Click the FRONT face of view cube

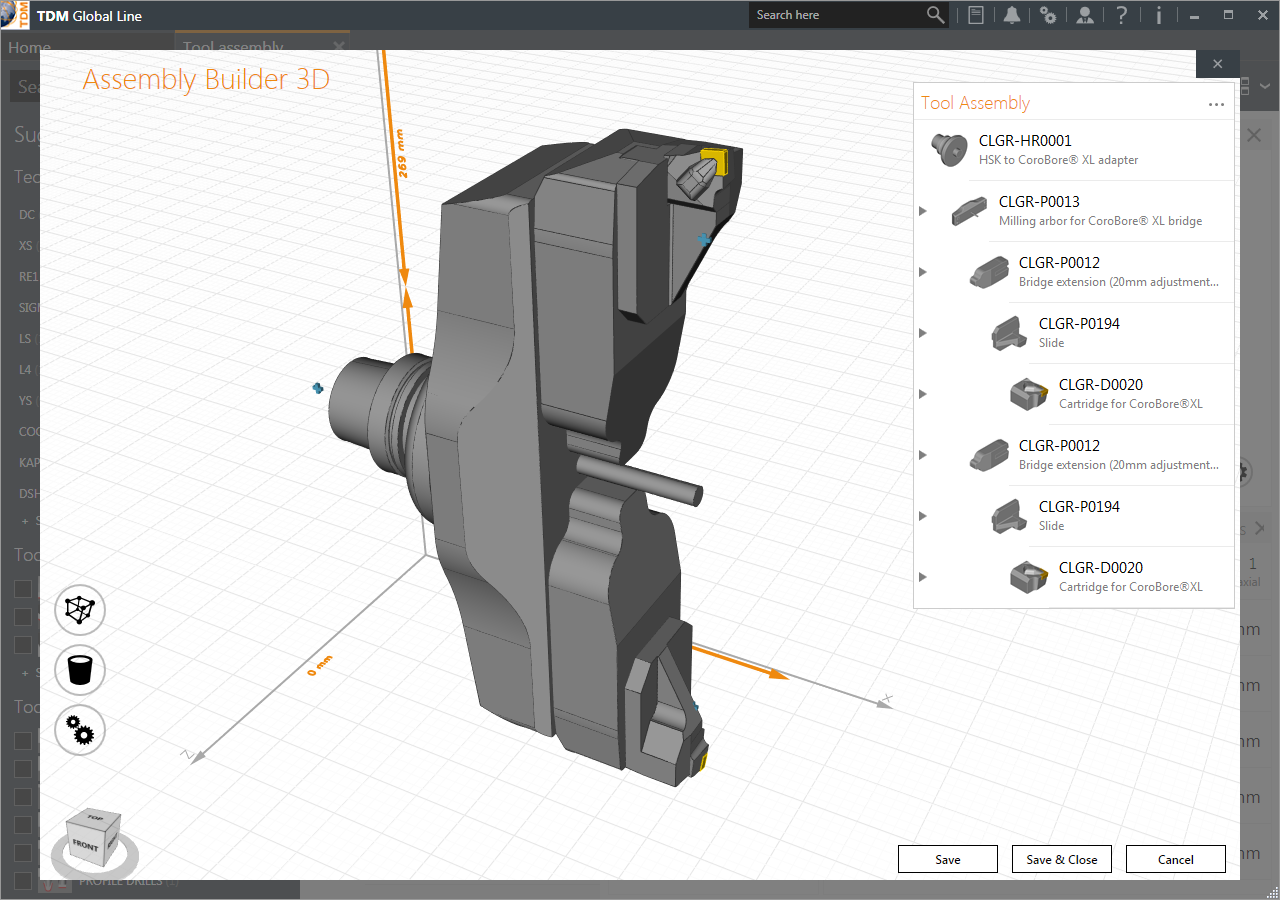tap(86, 846)
